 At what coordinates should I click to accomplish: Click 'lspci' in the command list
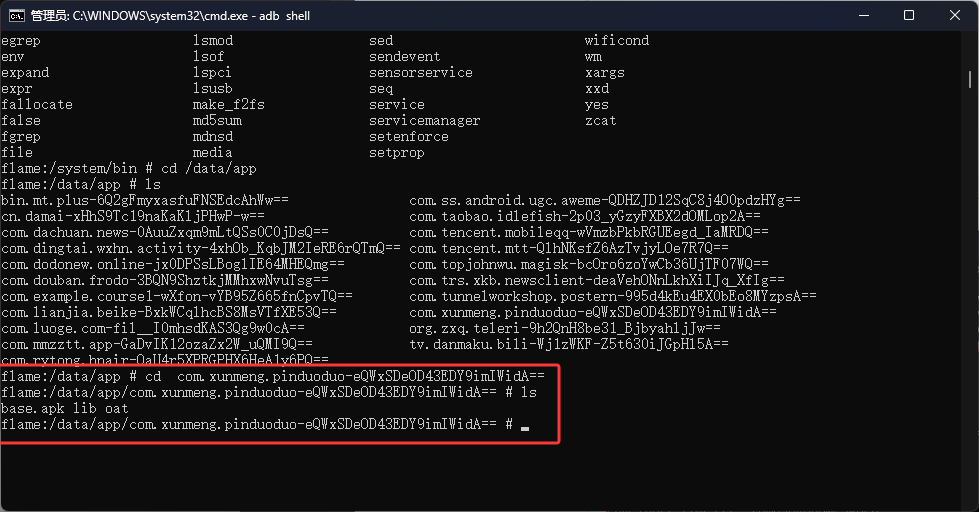click(212, 73)
